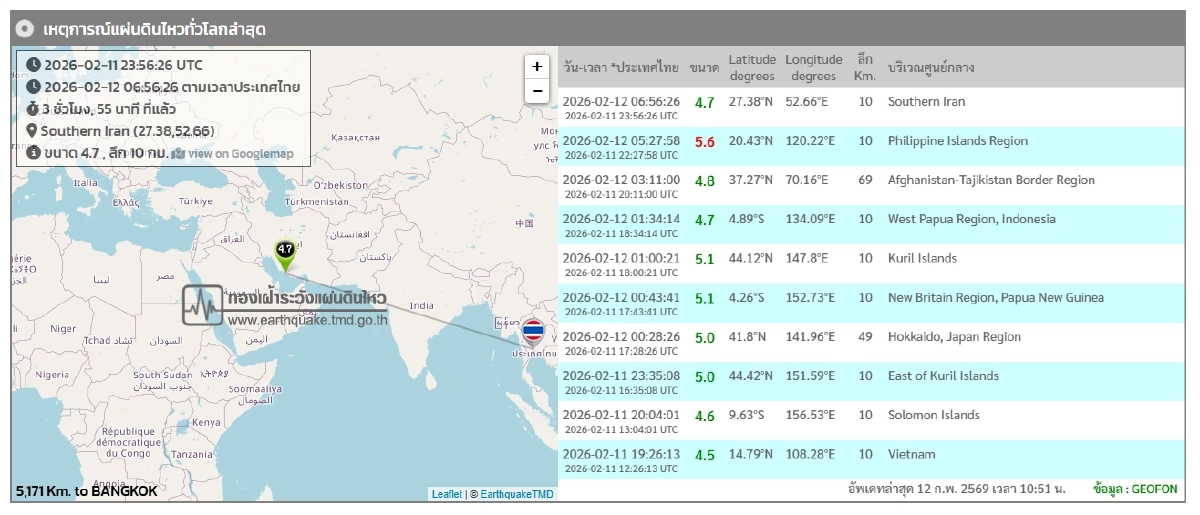Click the Latitude degrees column header

click(752, 67)
